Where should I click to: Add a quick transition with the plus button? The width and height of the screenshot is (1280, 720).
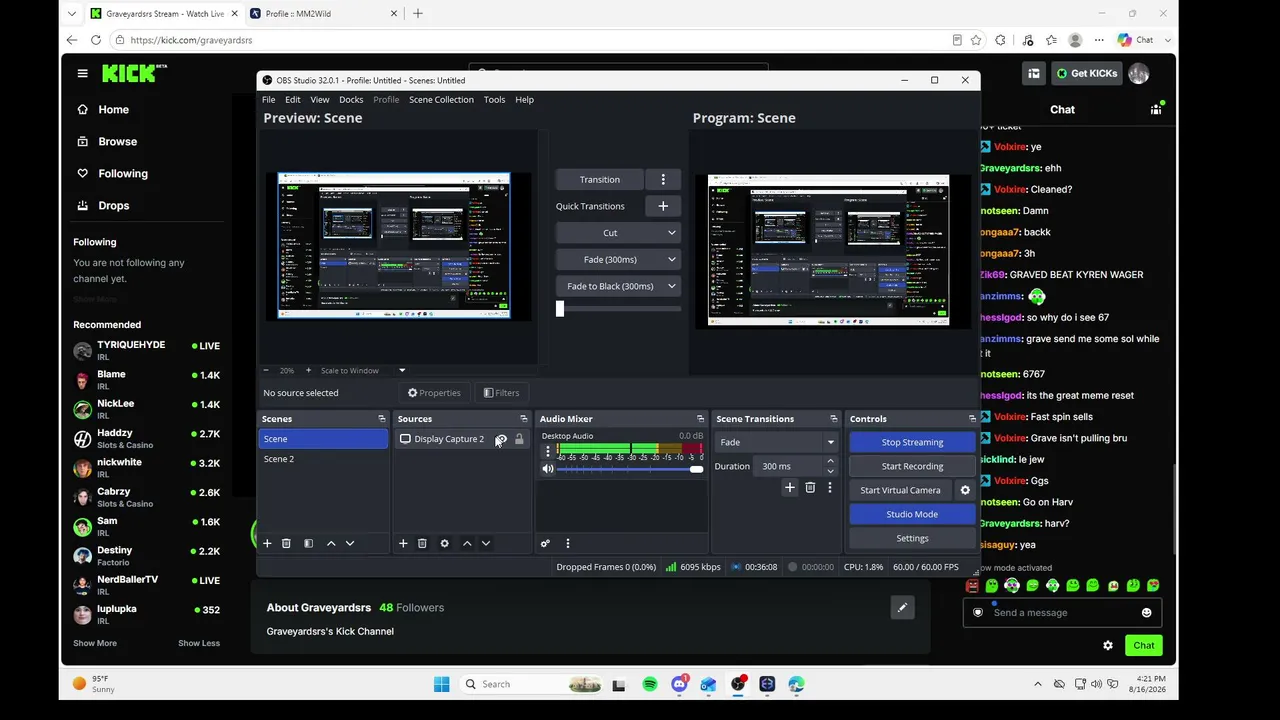663,206
